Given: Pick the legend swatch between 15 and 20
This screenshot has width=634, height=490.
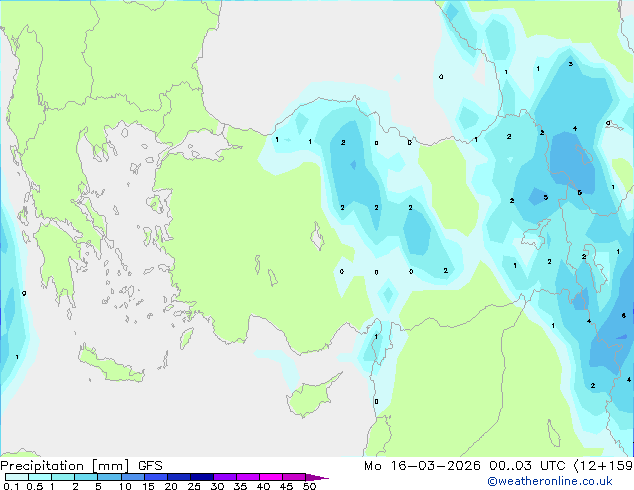Looking at the screenshot, I should tap(156, 477).
